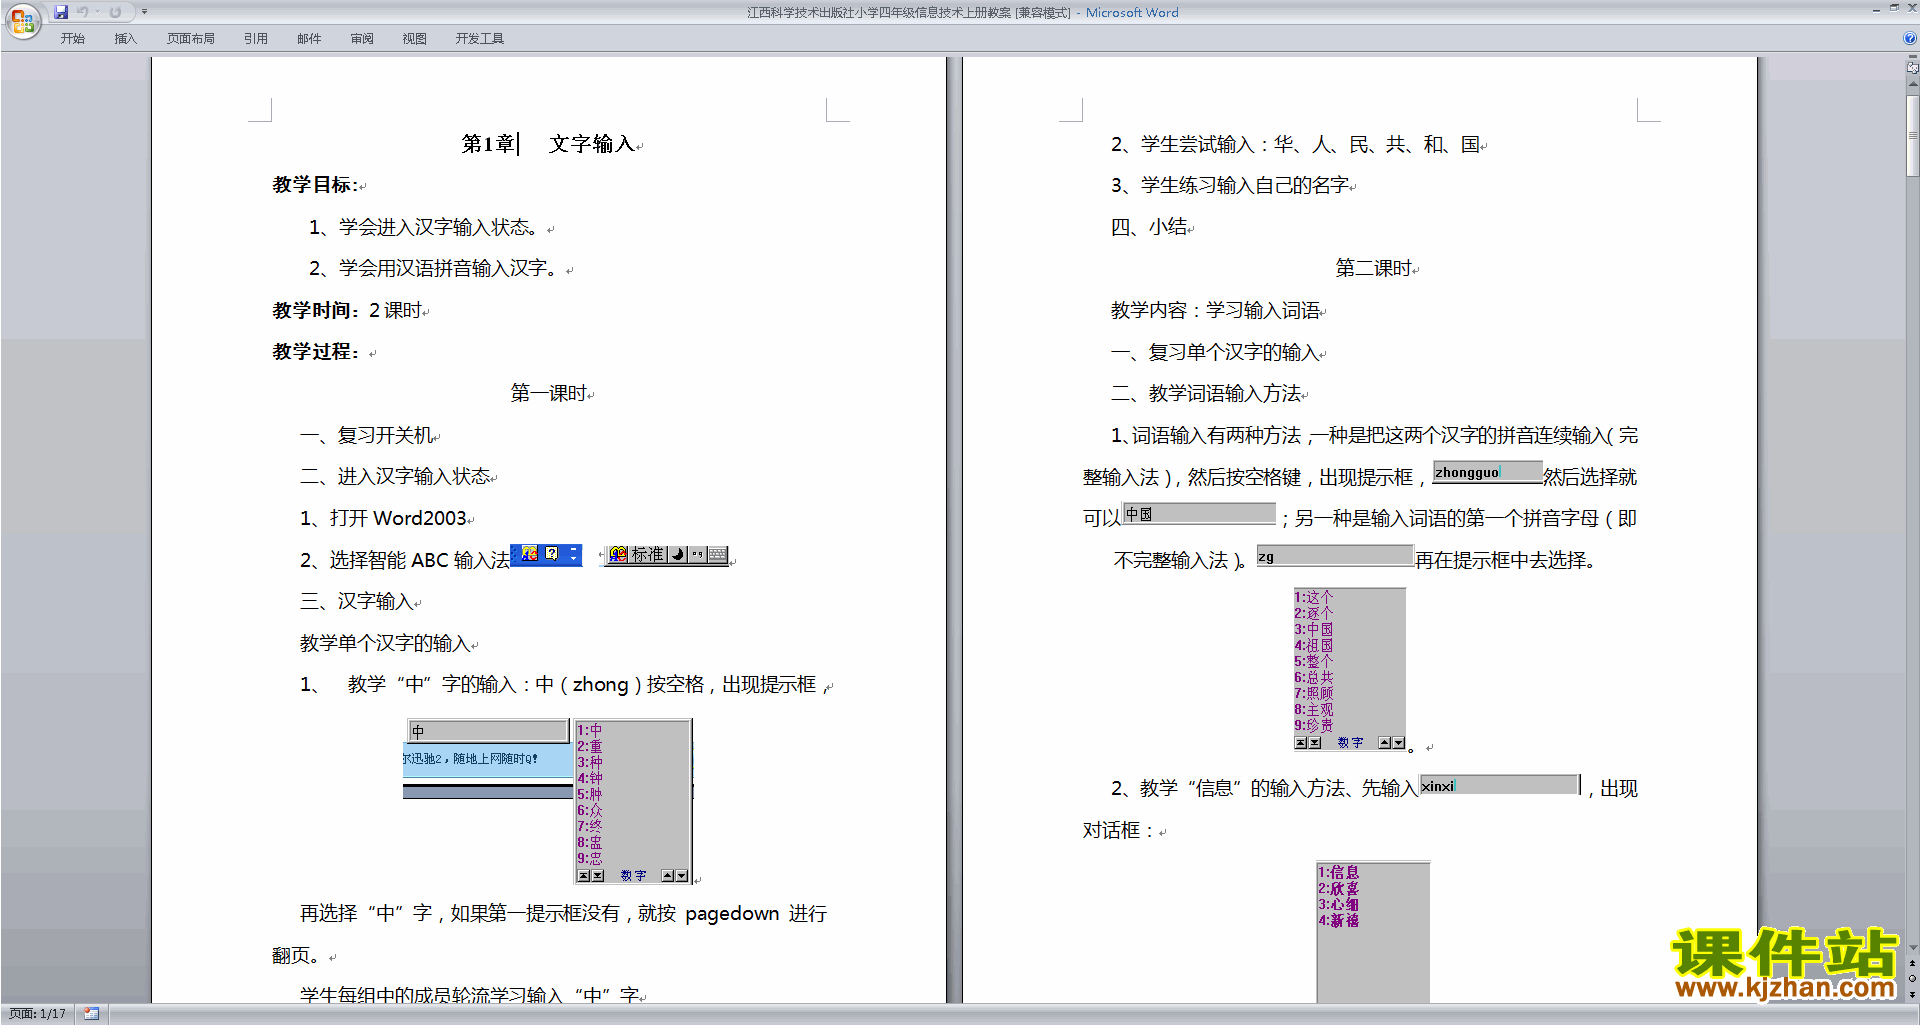The height and width of the screenshot is (1025, 1920).
Task: Open the 引用 ribbon tab
Action: (255, 38)
